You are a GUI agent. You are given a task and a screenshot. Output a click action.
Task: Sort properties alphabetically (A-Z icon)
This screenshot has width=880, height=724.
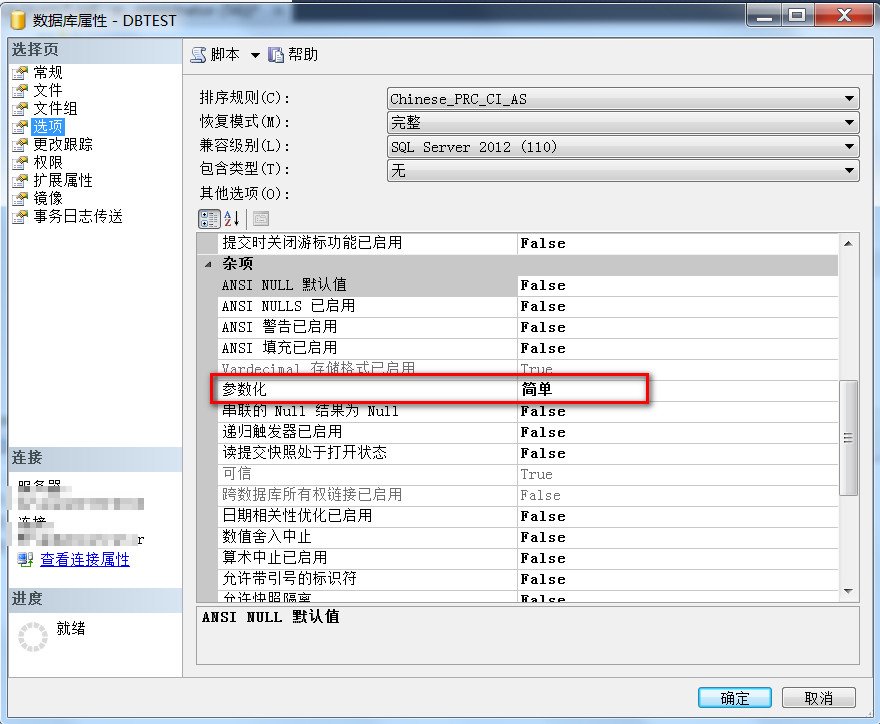point(232,218)
